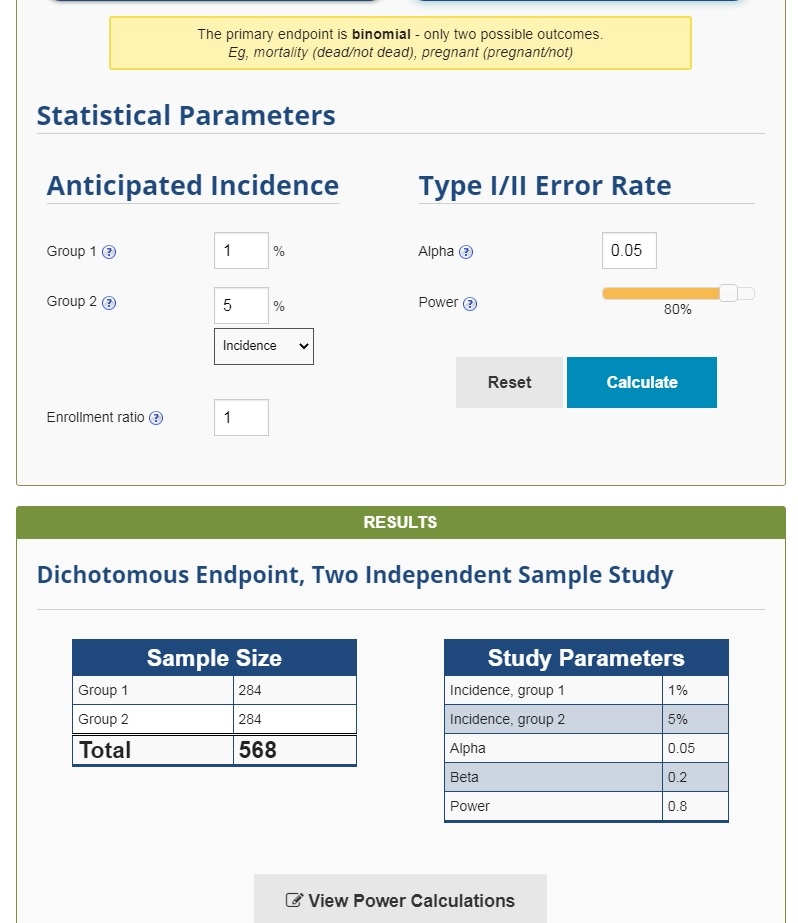Open View Power Calculations
Image resolution: width=798 pixels, height=923 pixels.
click(400, 899)
